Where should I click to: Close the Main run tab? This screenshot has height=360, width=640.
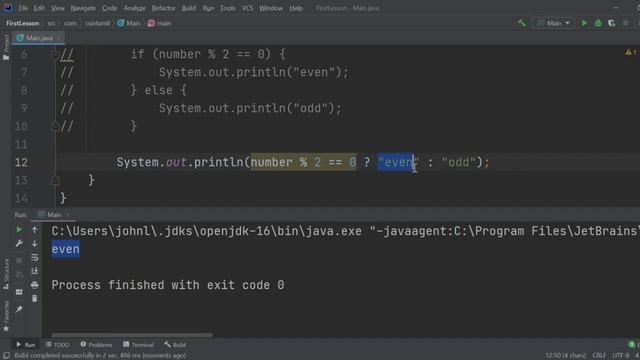coord(67,215)
